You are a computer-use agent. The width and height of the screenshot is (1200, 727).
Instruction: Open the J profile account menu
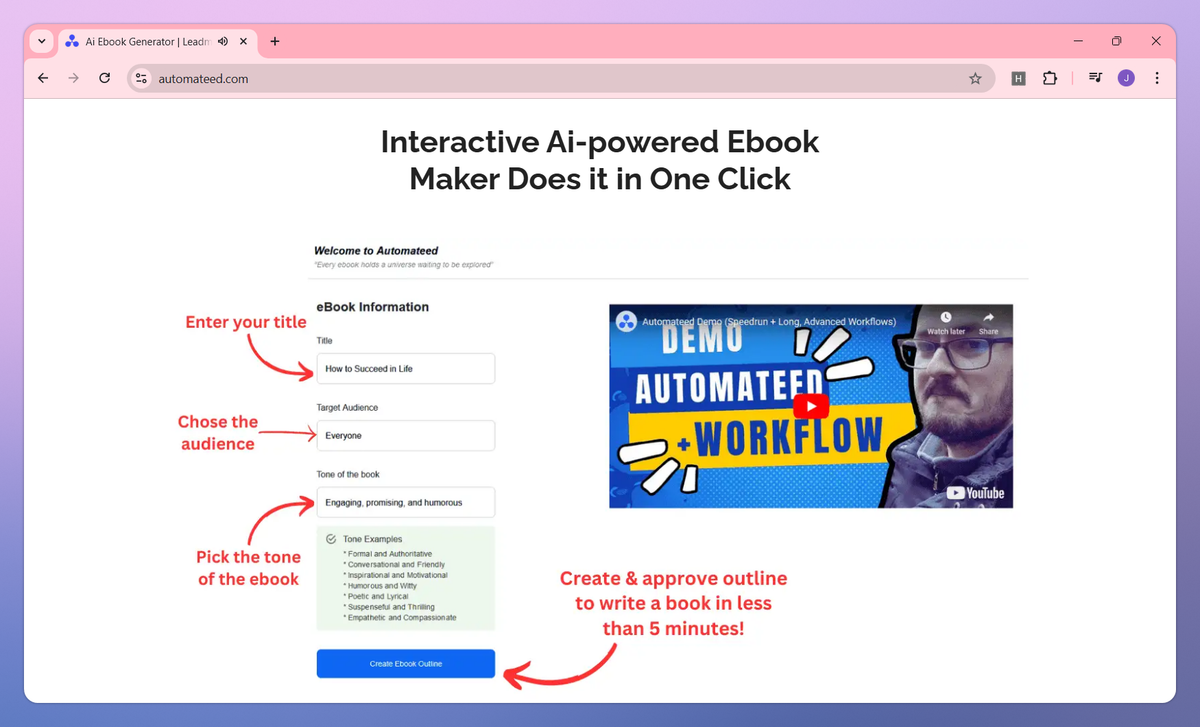[x=1126, y=77]
